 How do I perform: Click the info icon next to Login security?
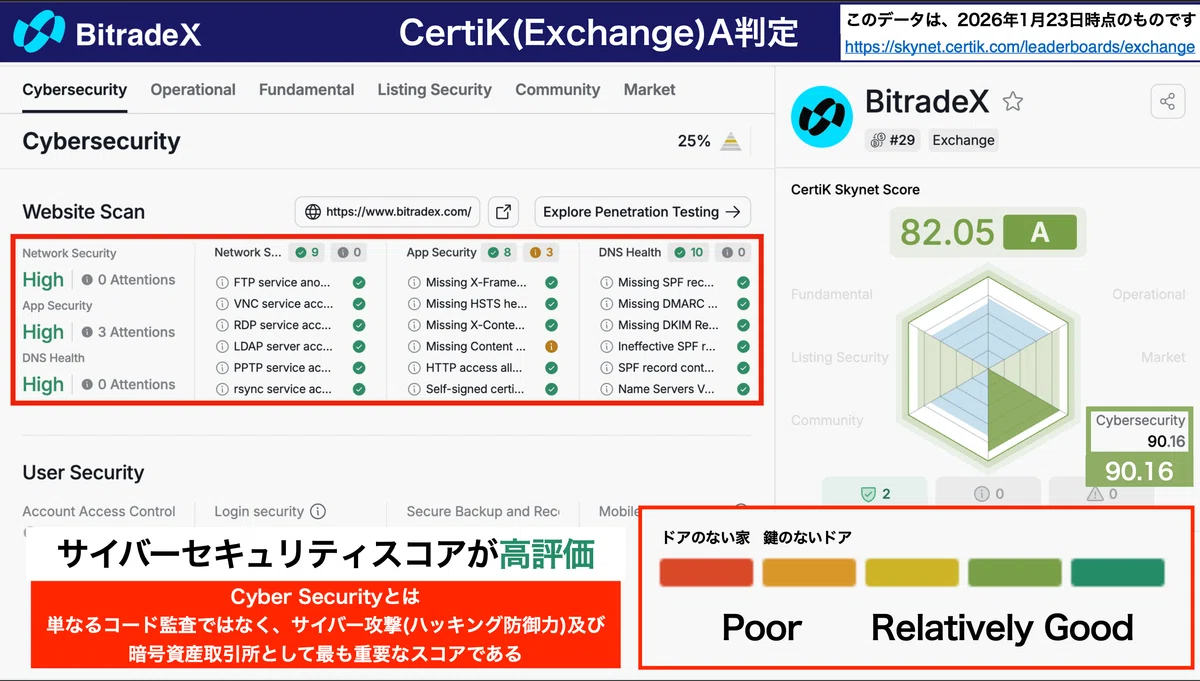(x=318, y=511)
